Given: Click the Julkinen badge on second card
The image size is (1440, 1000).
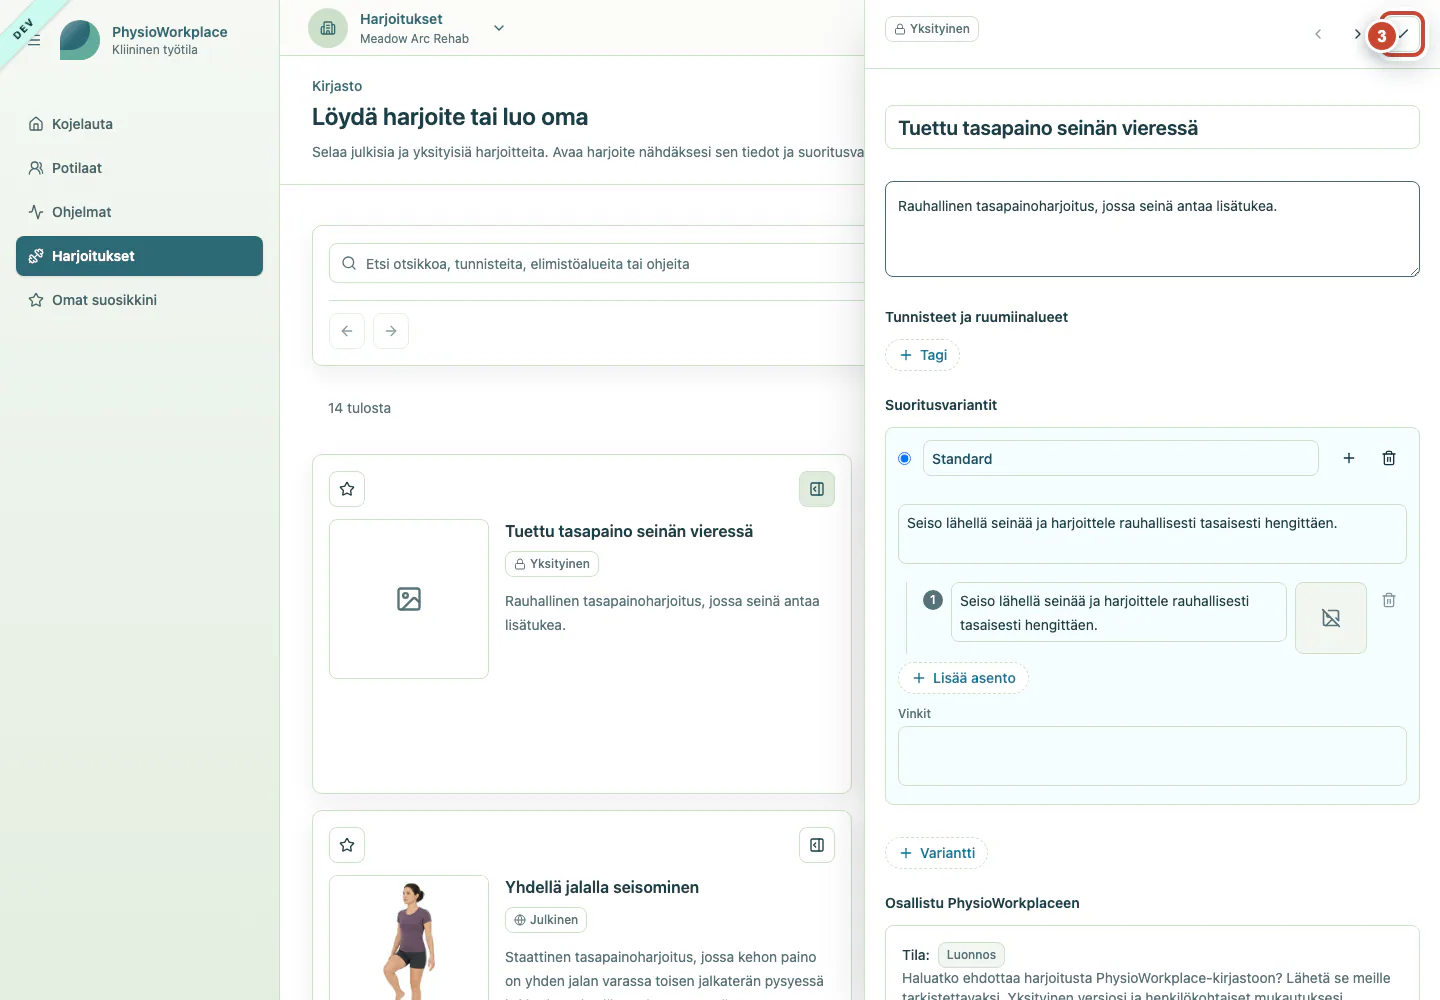Looking at the screenshot, I should click(x=546, y=920).
